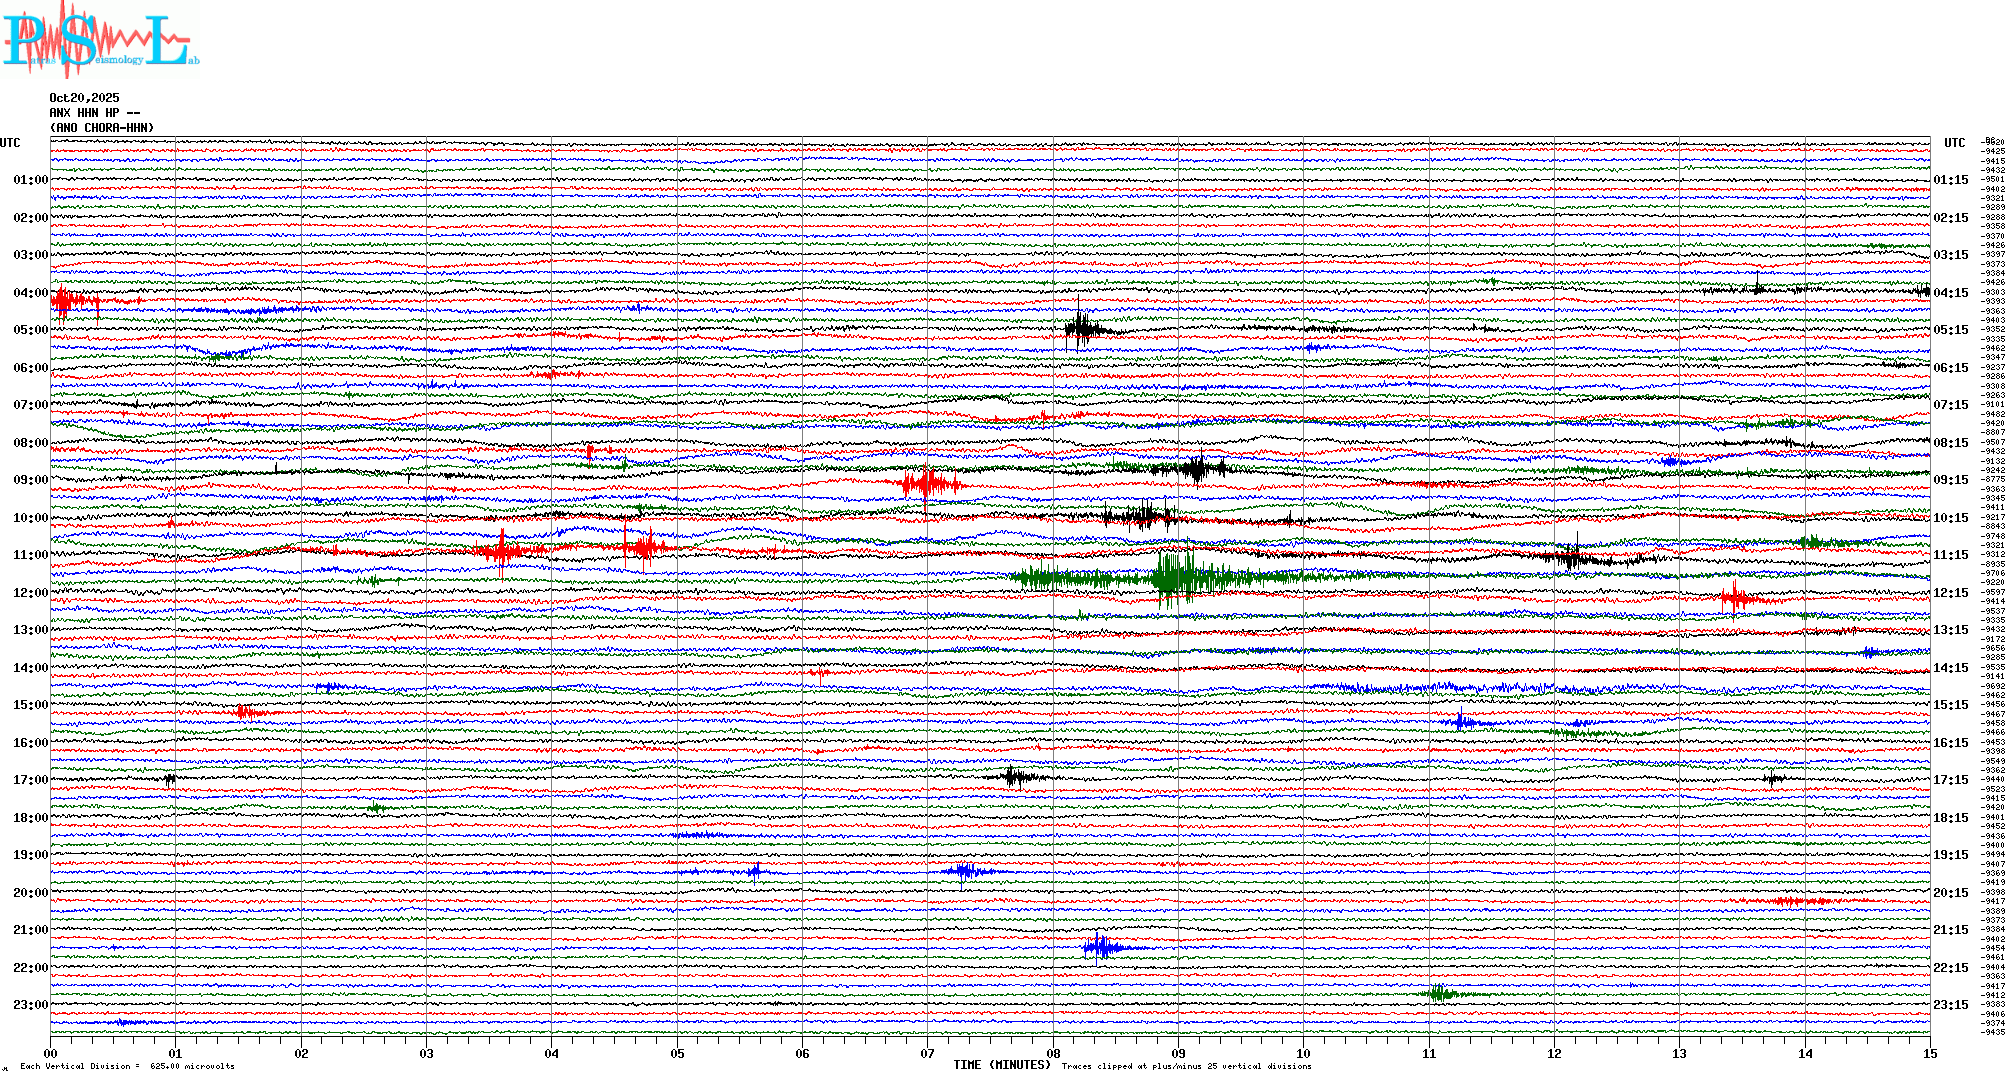Click the red burst on 09:00 trace
The image size is (2010, 1080).
pyautogui.click(x=927, y=485)
